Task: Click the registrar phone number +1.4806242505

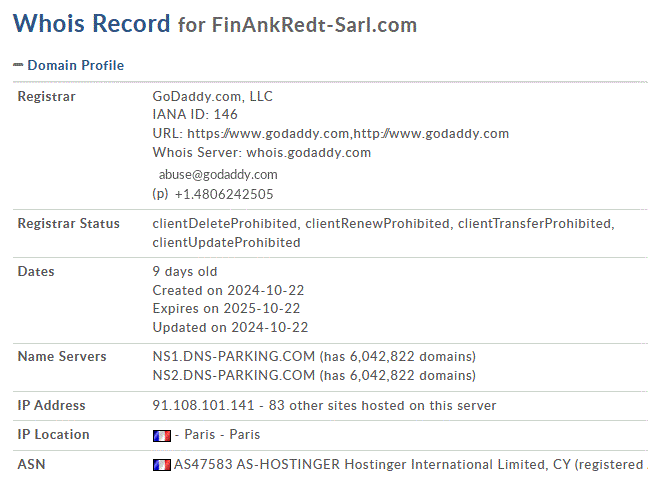Action: tap(224, 194)
